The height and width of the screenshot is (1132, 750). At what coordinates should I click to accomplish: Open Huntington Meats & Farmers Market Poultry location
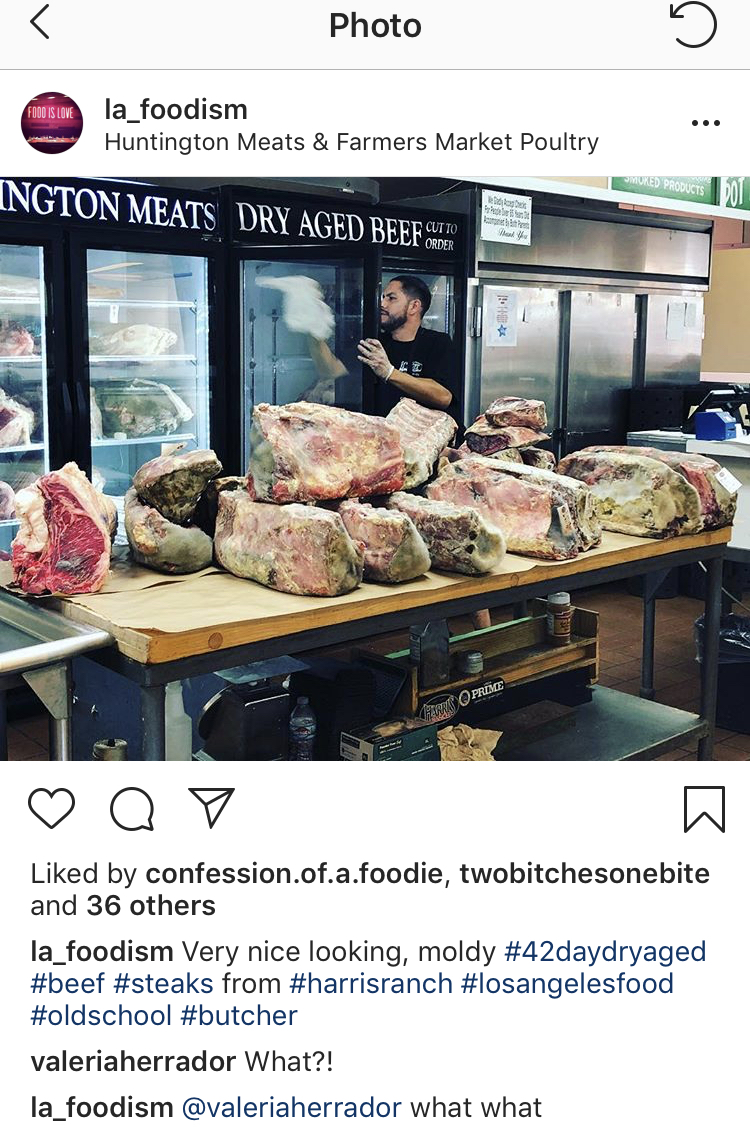point(352,142)
